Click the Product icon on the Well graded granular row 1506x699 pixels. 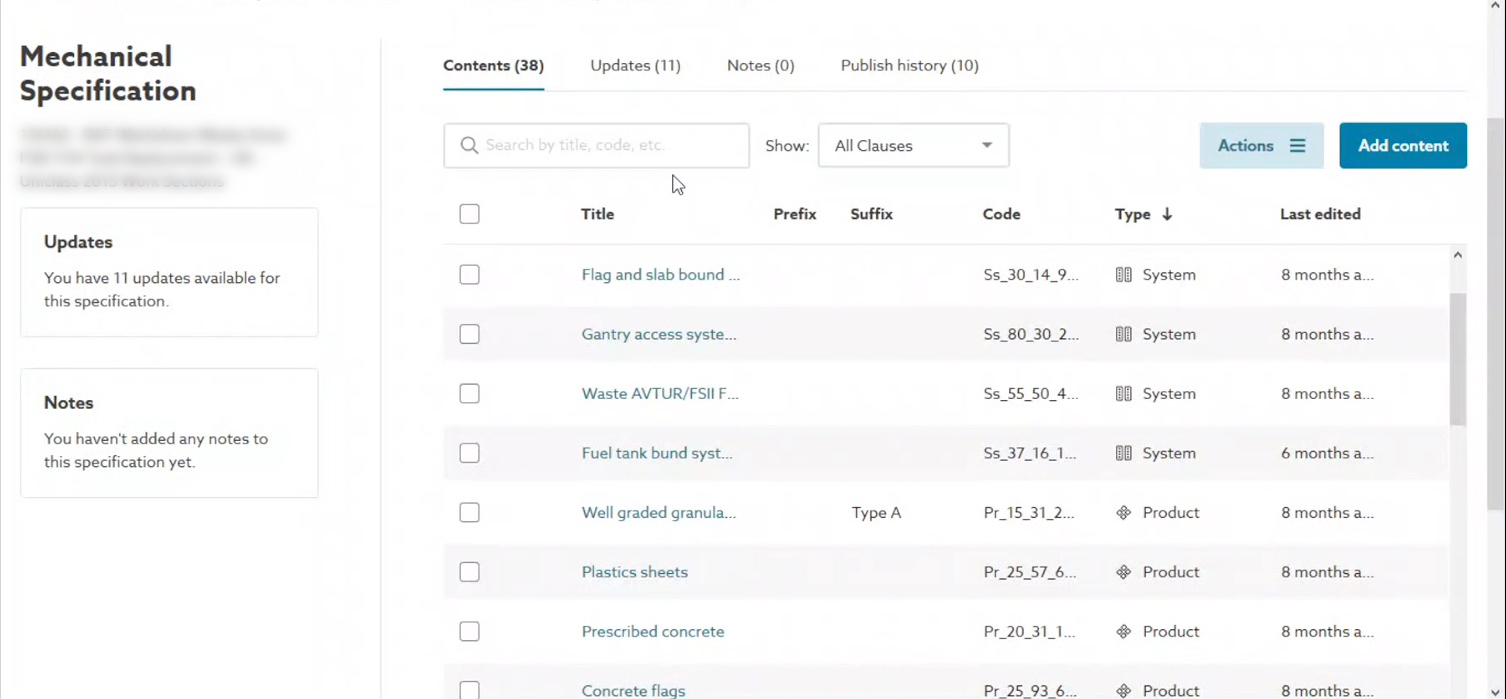[x=1124, y=513]
